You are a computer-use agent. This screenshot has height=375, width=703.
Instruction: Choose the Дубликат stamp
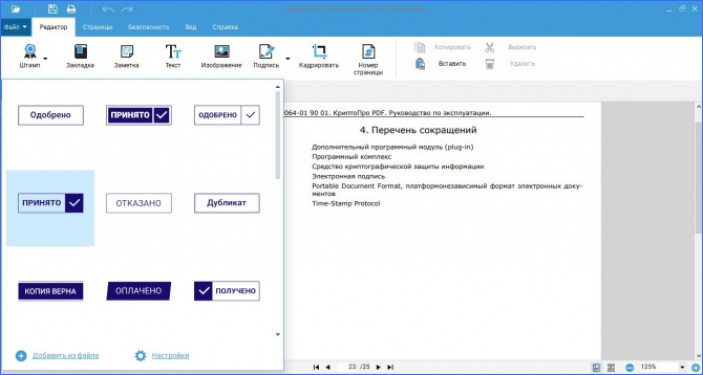[227, 203]
